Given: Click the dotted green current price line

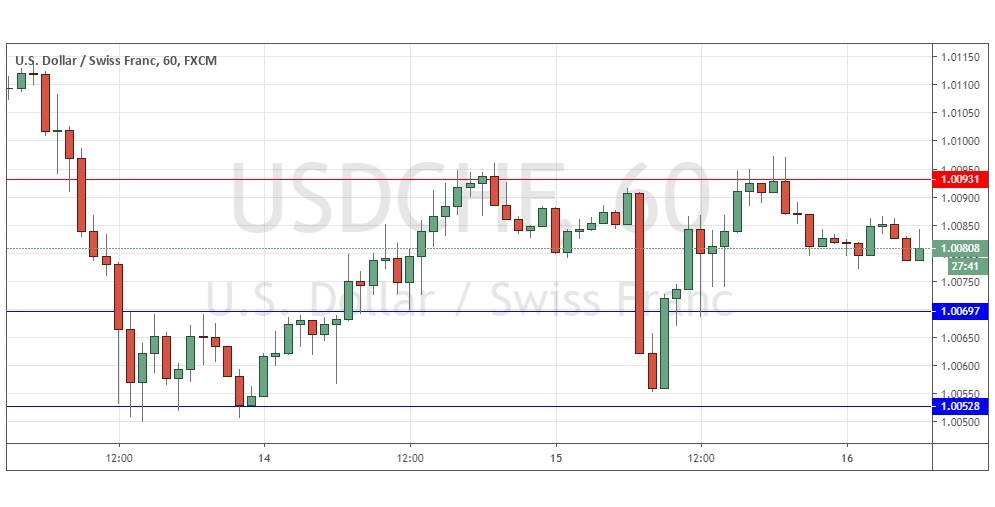Looking at the screenshot, I should pos(300,248).
